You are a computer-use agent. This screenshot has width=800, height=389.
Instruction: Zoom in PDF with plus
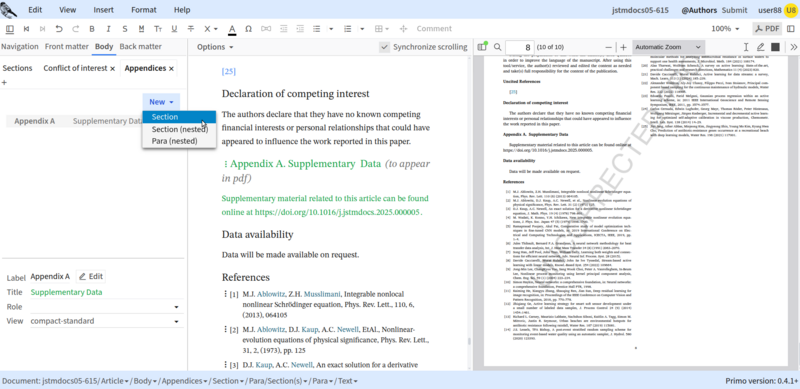(623, 47)
